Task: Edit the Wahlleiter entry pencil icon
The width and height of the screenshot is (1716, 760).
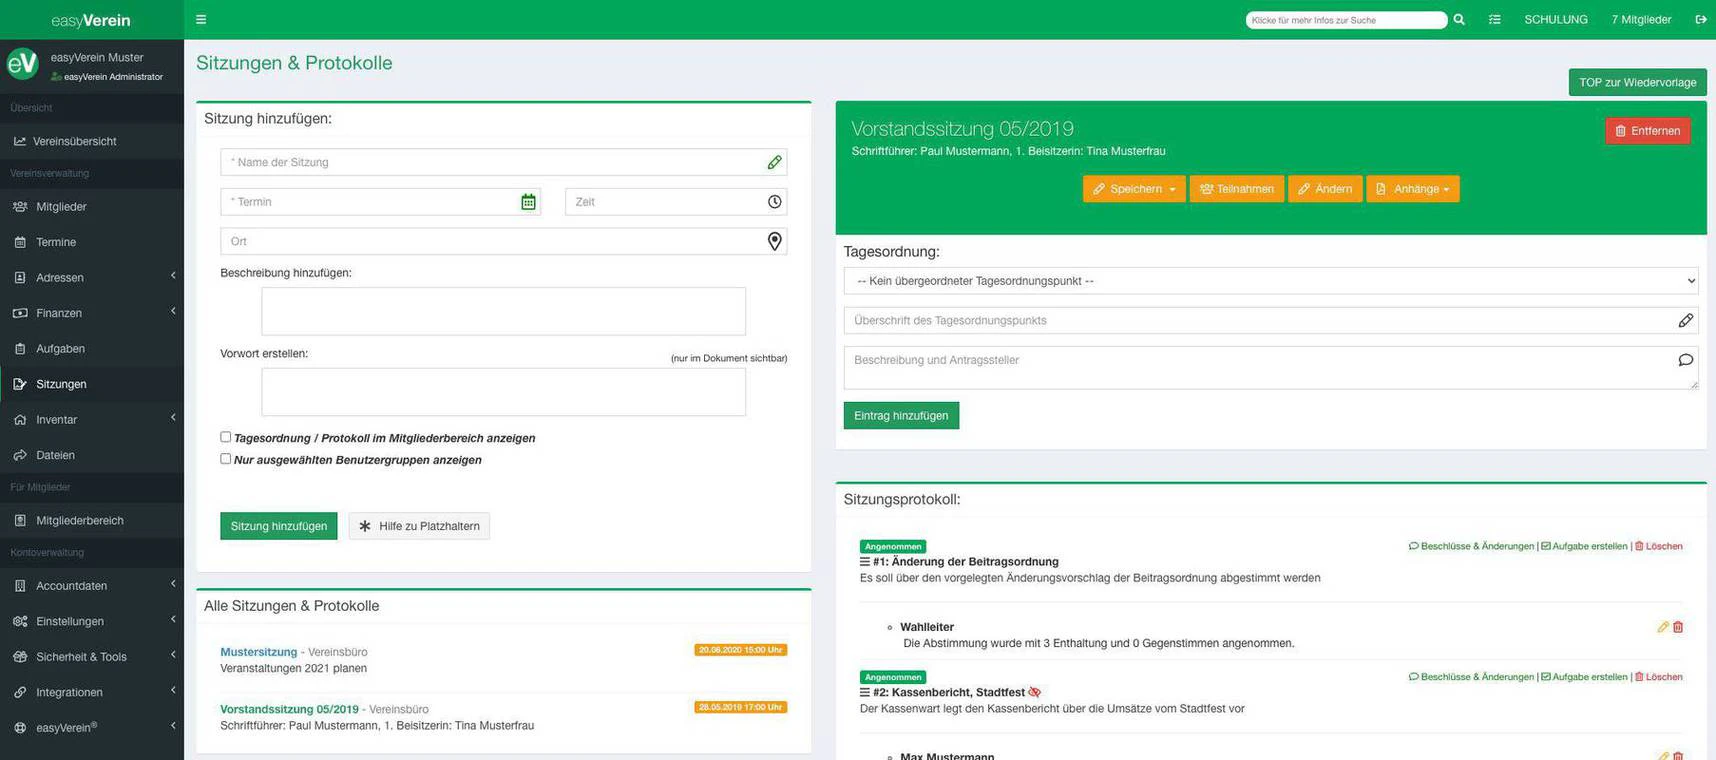Action: click(1663, 627)
